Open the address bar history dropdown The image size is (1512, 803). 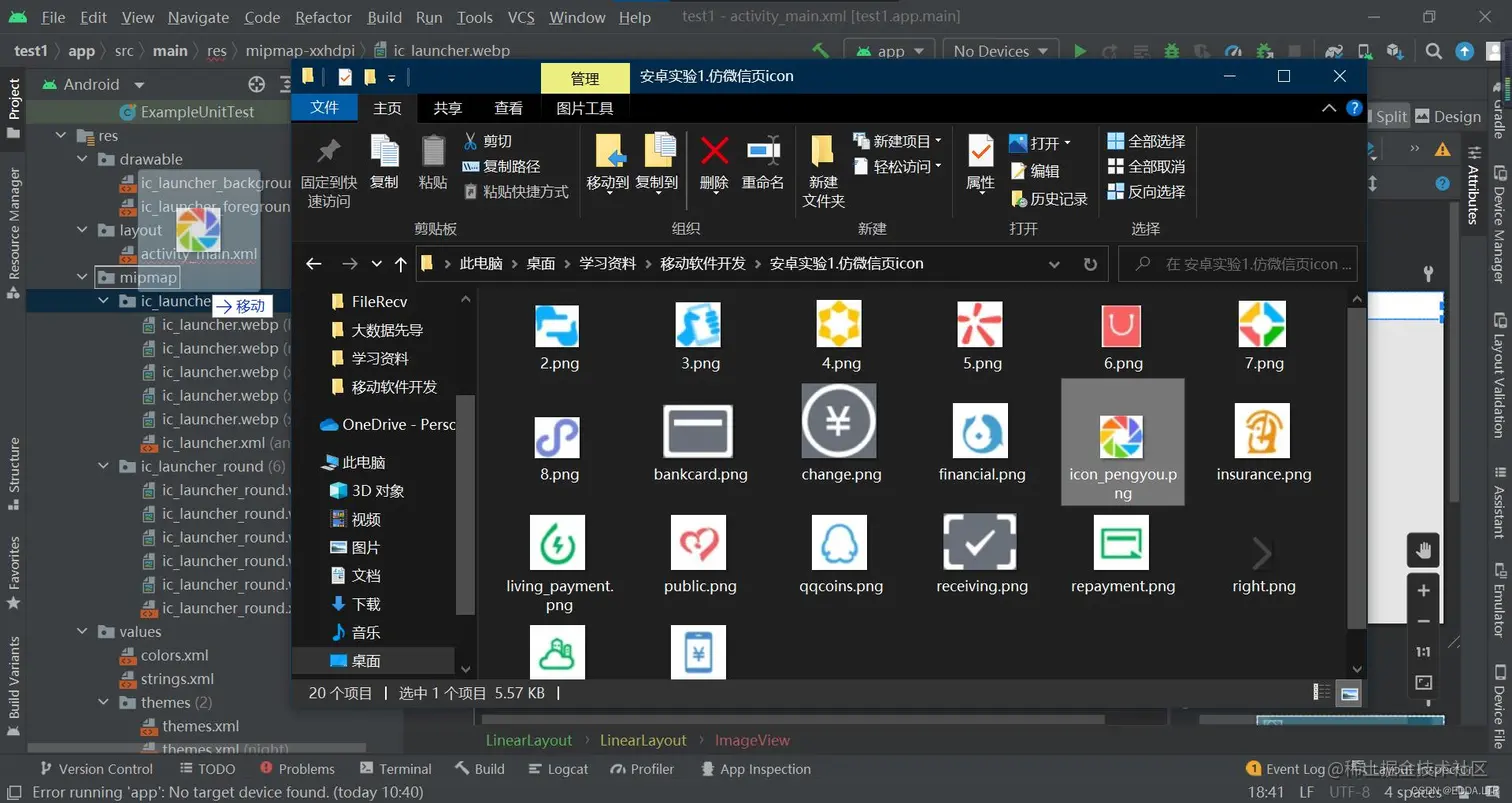[1054, 264]
